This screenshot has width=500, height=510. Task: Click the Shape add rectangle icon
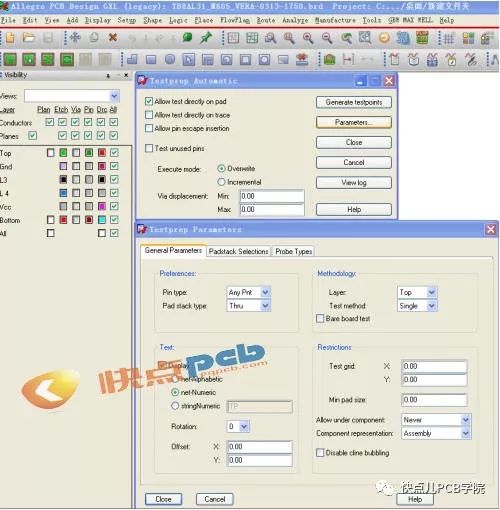click(151, 60)
